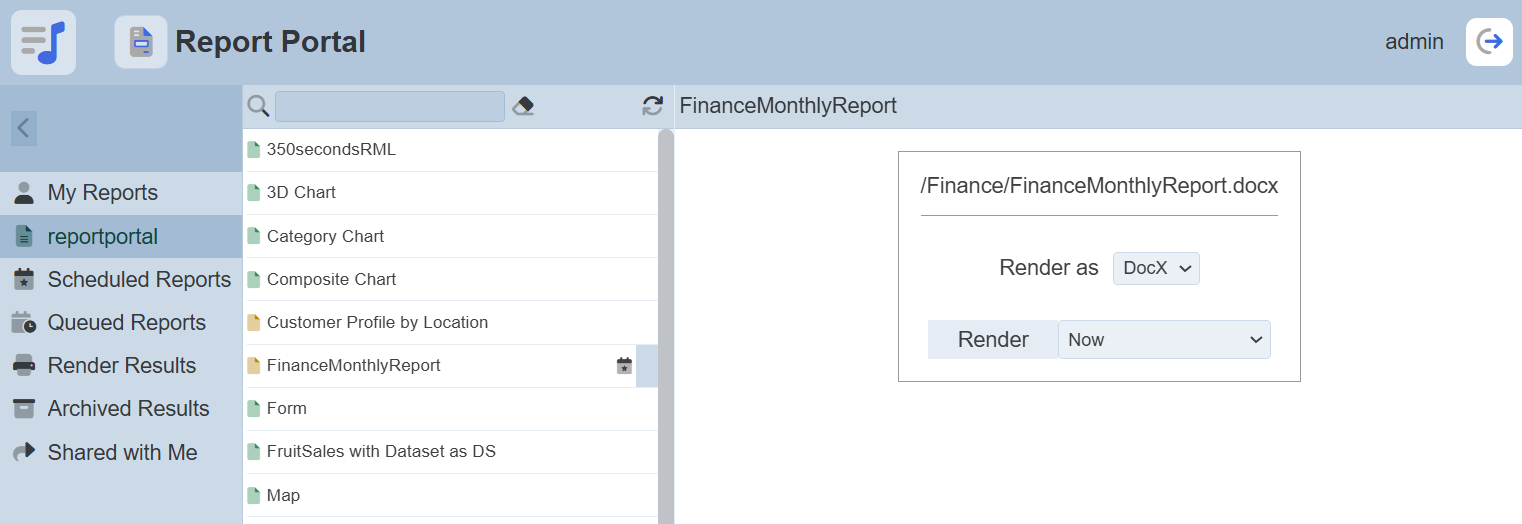
Task: Click the logout arrow icon
Action: pos(1489,42)
